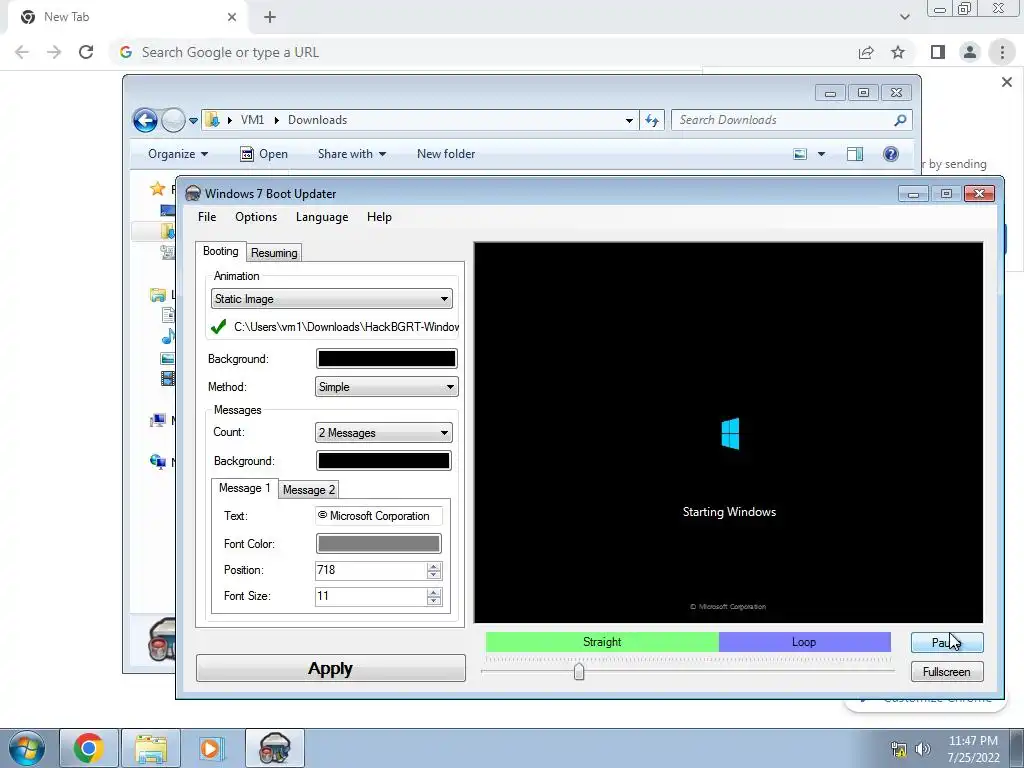Select the Message 1 tab
This screenshot has height=768, width=1024.
click(244, 488)
